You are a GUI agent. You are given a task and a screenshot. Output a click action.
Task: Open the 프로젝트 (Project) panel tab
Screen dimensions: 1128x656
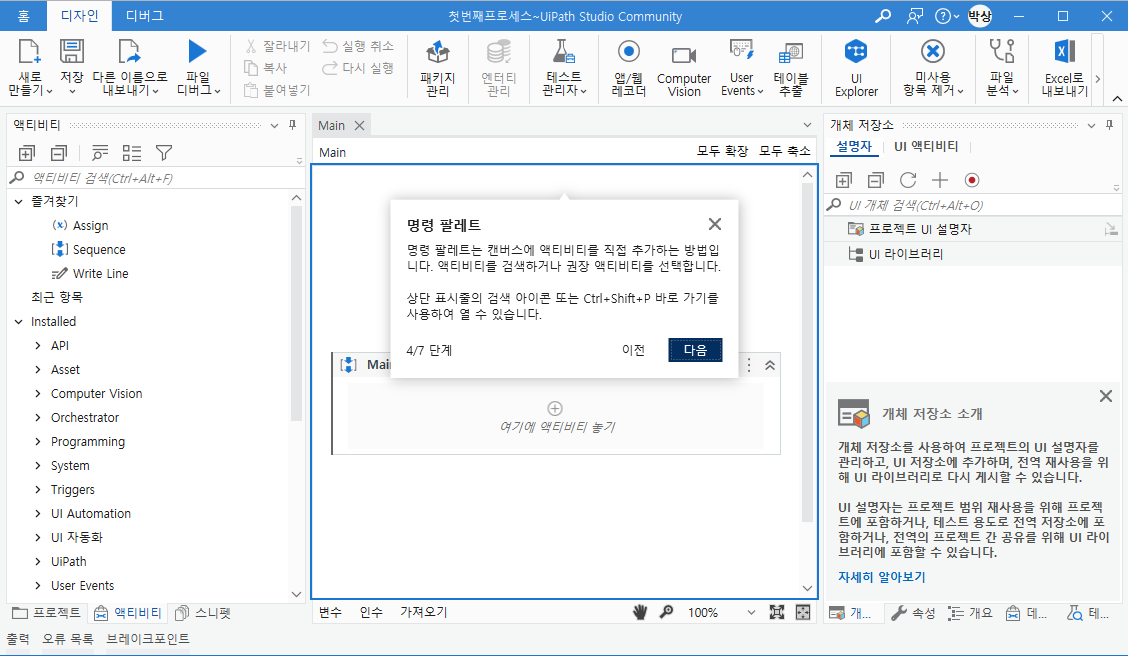pos(47,613)
